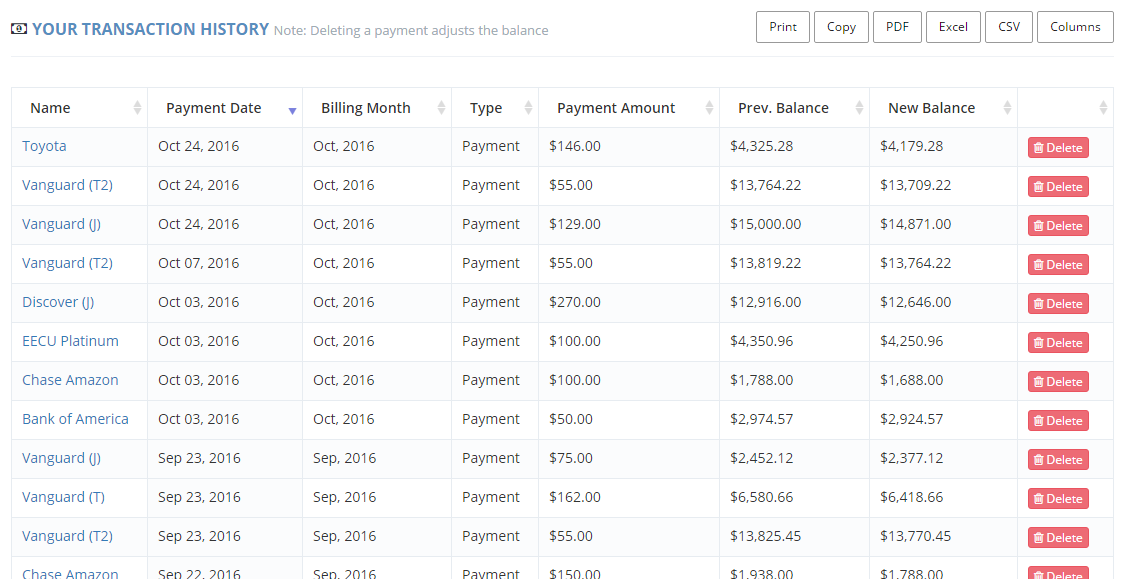This screenshot has width=1125, height=579.
Task: Open Vanguard (T2) link dated Oct 24
Action: point(67,185)
